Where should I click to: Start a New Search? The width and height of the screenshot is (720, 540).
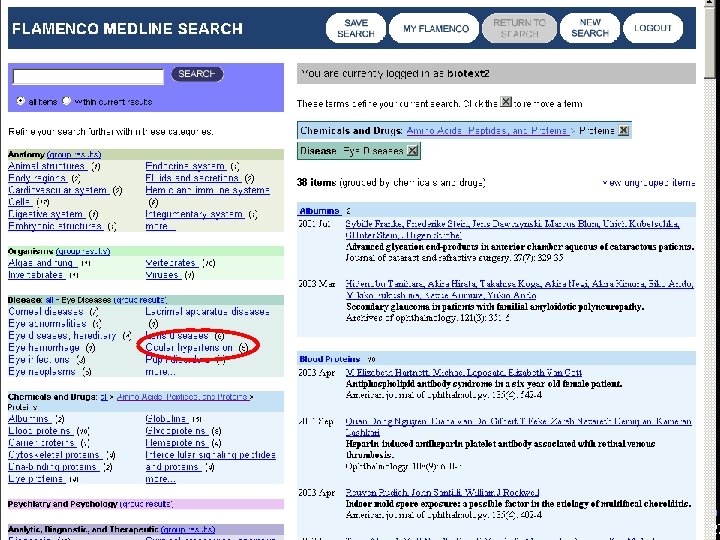click(590, 28)
